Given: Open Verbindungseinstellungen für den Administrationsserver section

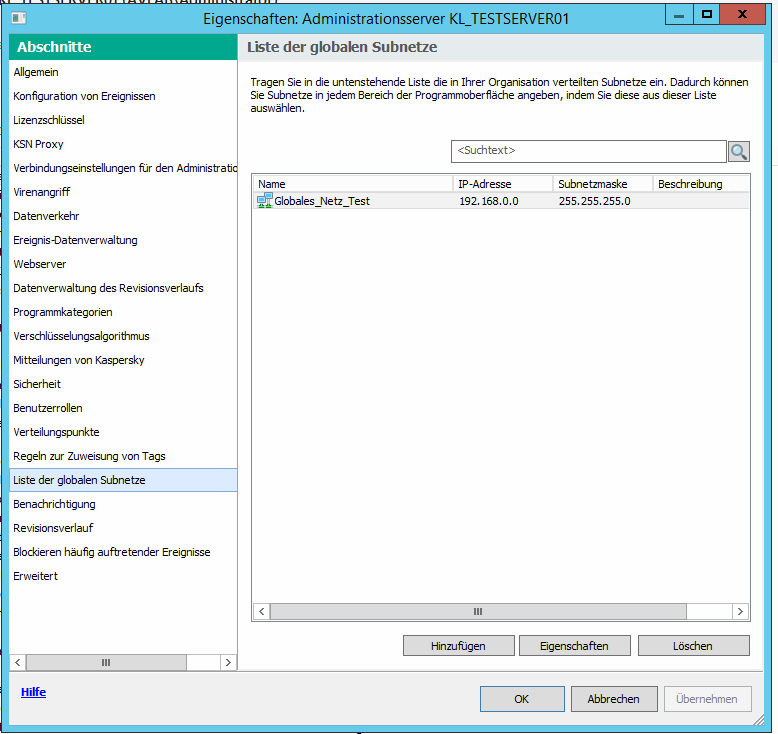Looking at the screenshot, I should (125, 168).
